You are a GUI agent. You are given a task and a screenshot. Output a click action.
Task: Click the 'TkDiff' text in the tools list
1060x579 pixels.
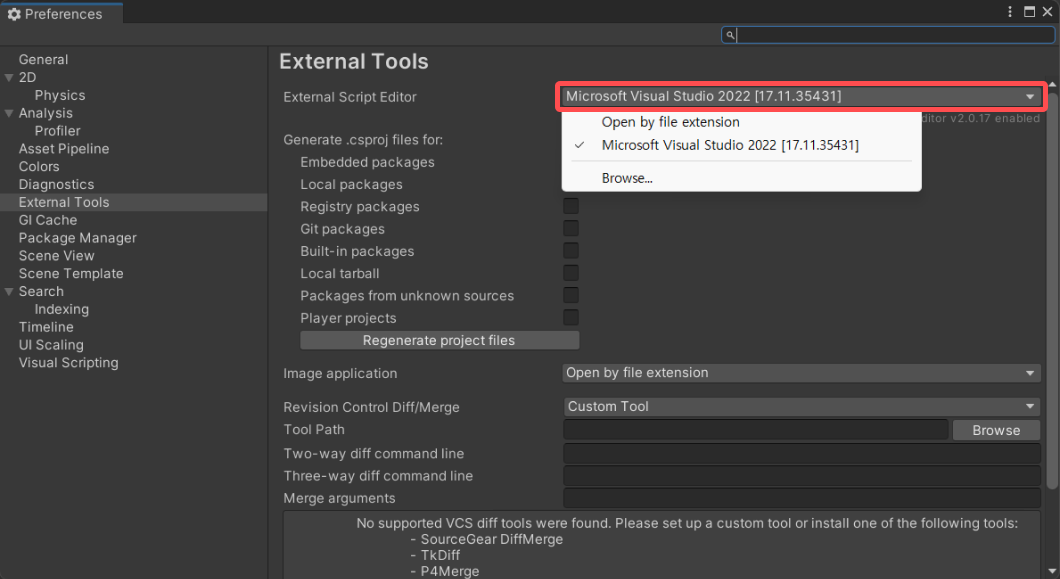tap(440, 555)
